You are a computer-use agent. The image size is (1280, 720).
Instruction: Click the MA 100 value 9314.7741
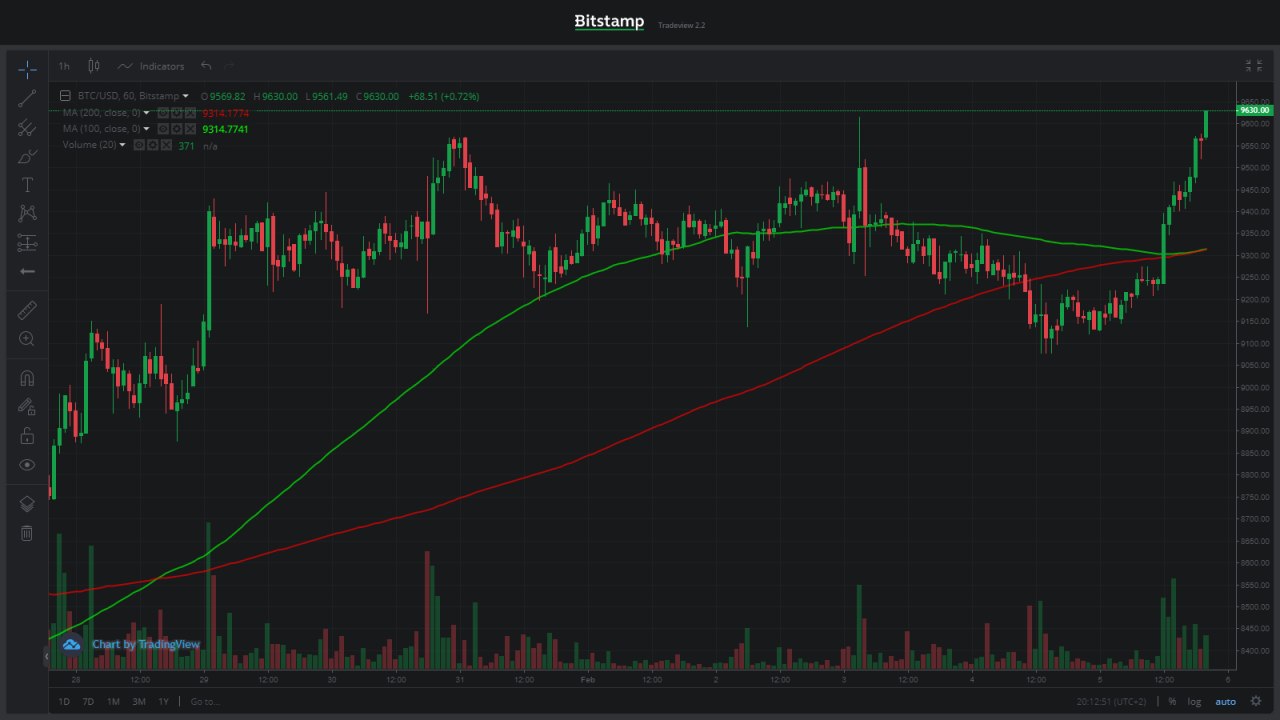point(226,129)
